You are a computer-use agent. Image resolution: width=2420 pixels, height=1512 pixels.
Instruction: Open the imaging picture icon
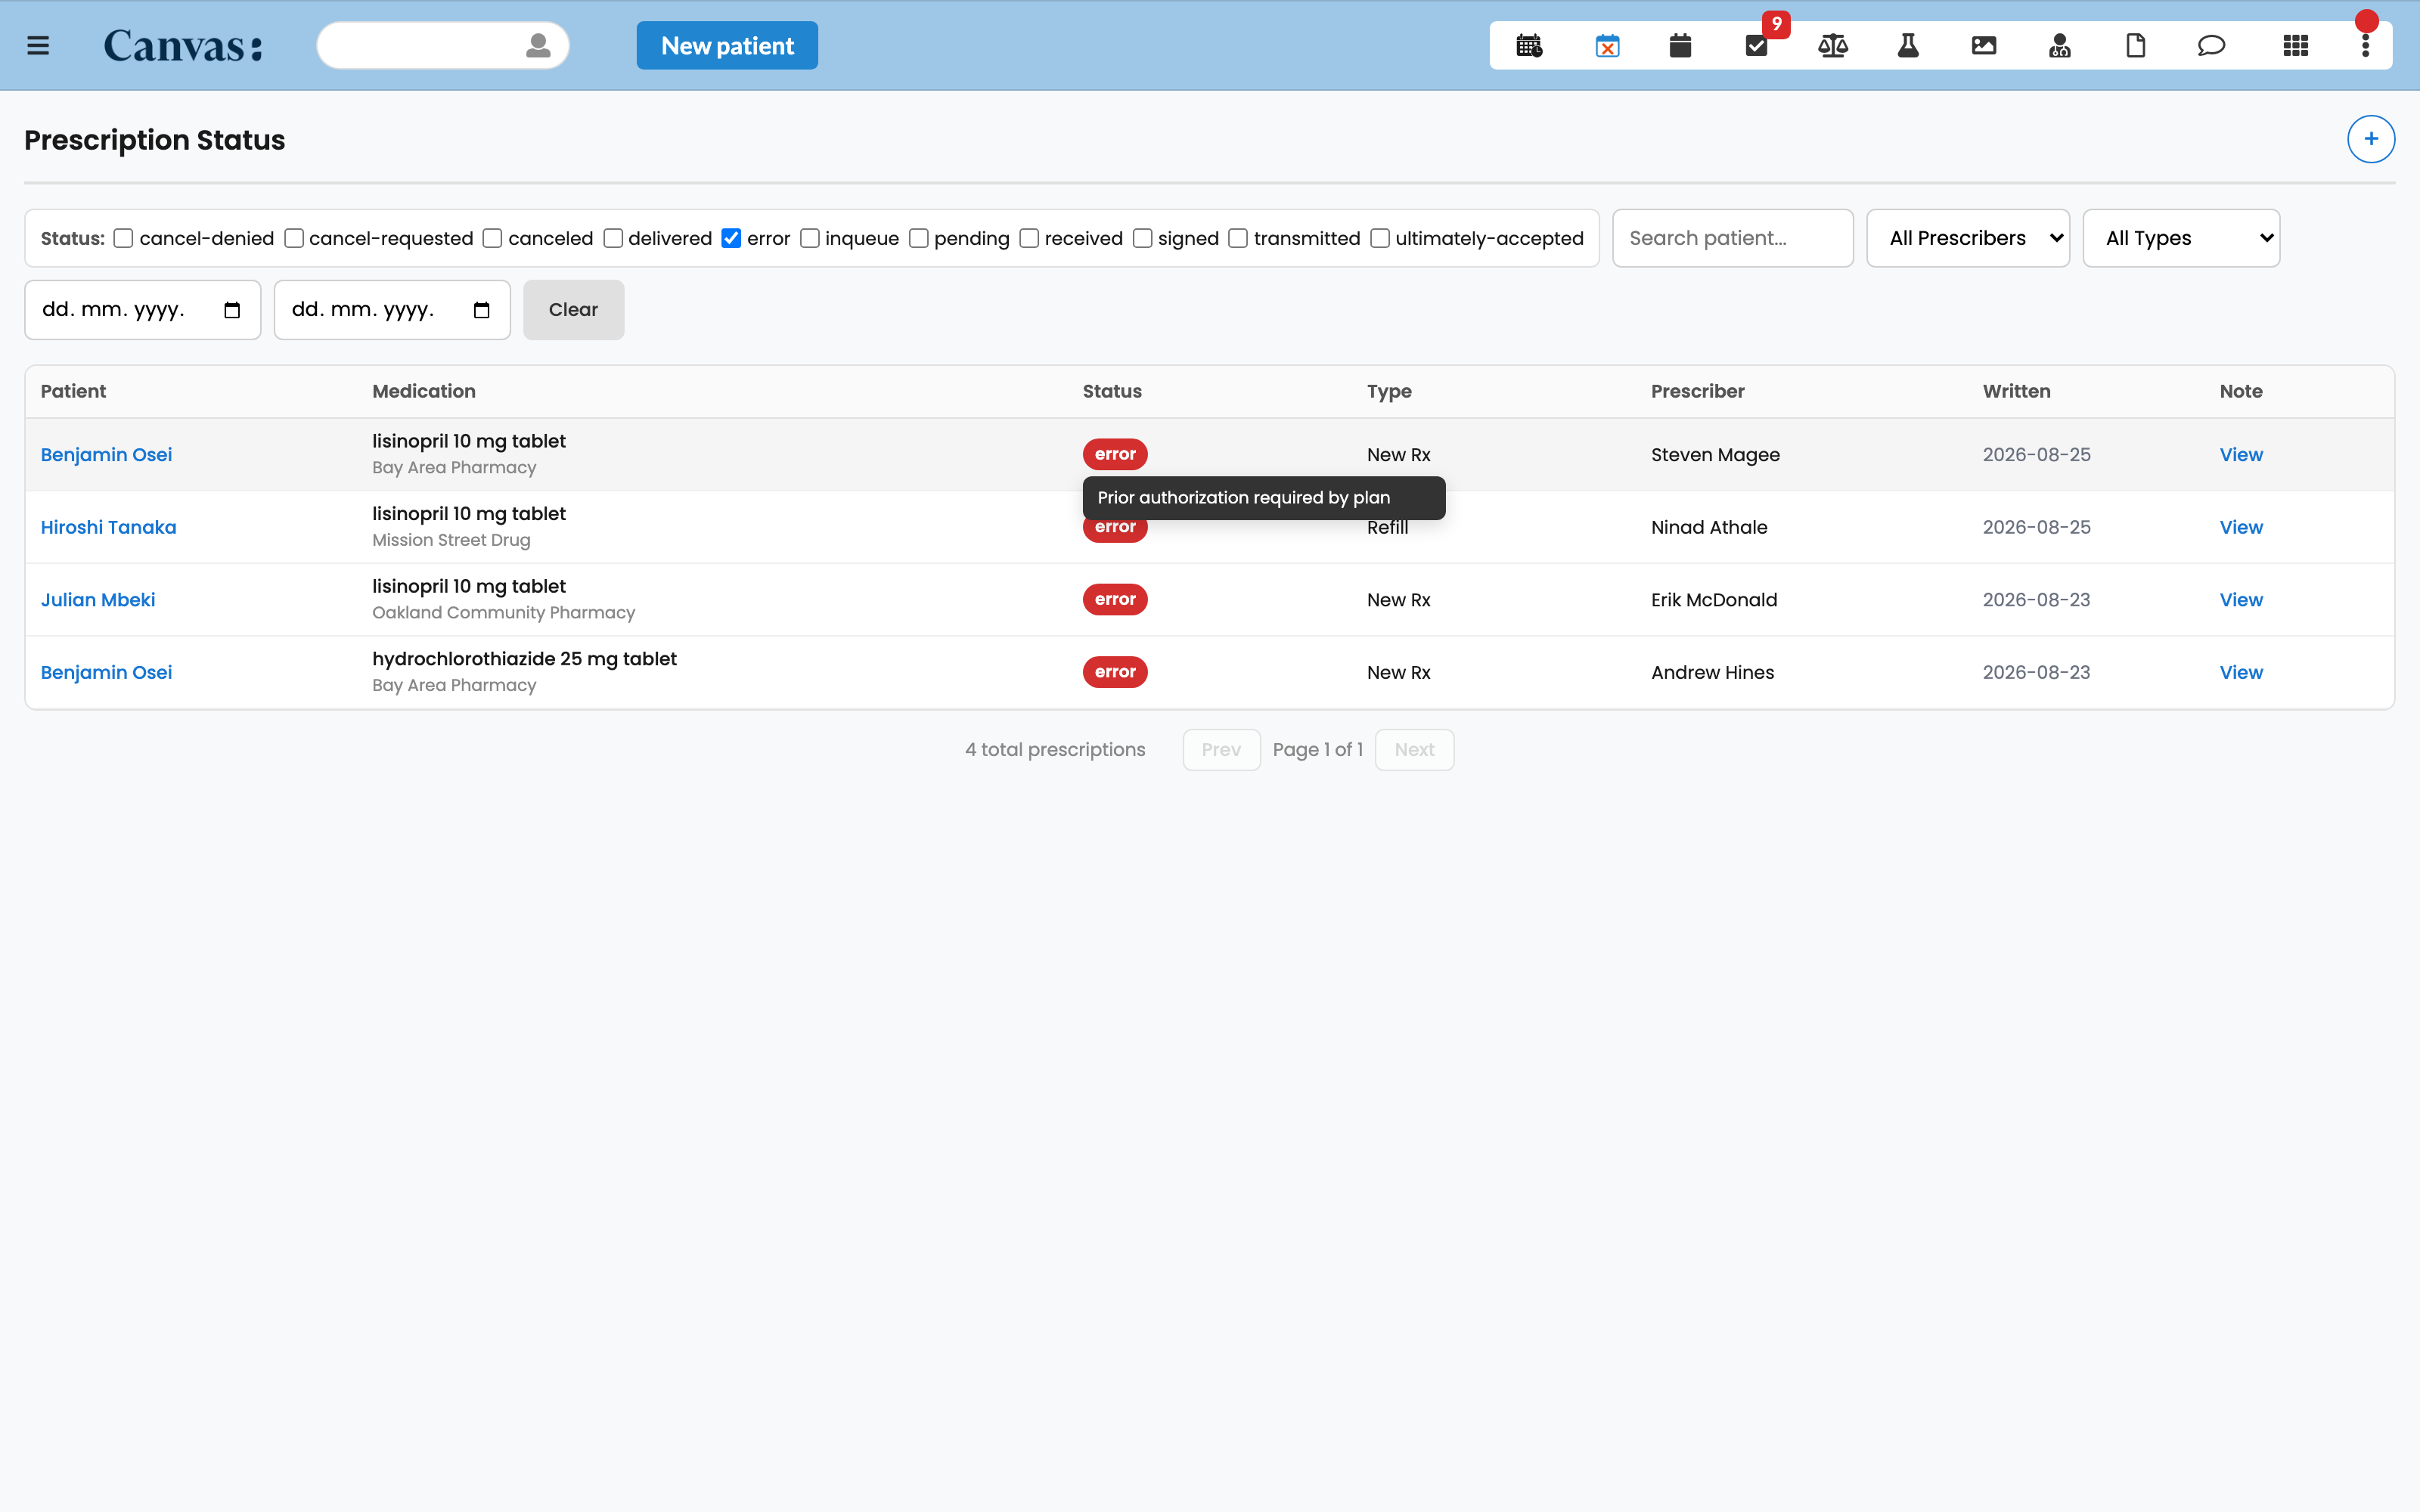pos(1984,46)
